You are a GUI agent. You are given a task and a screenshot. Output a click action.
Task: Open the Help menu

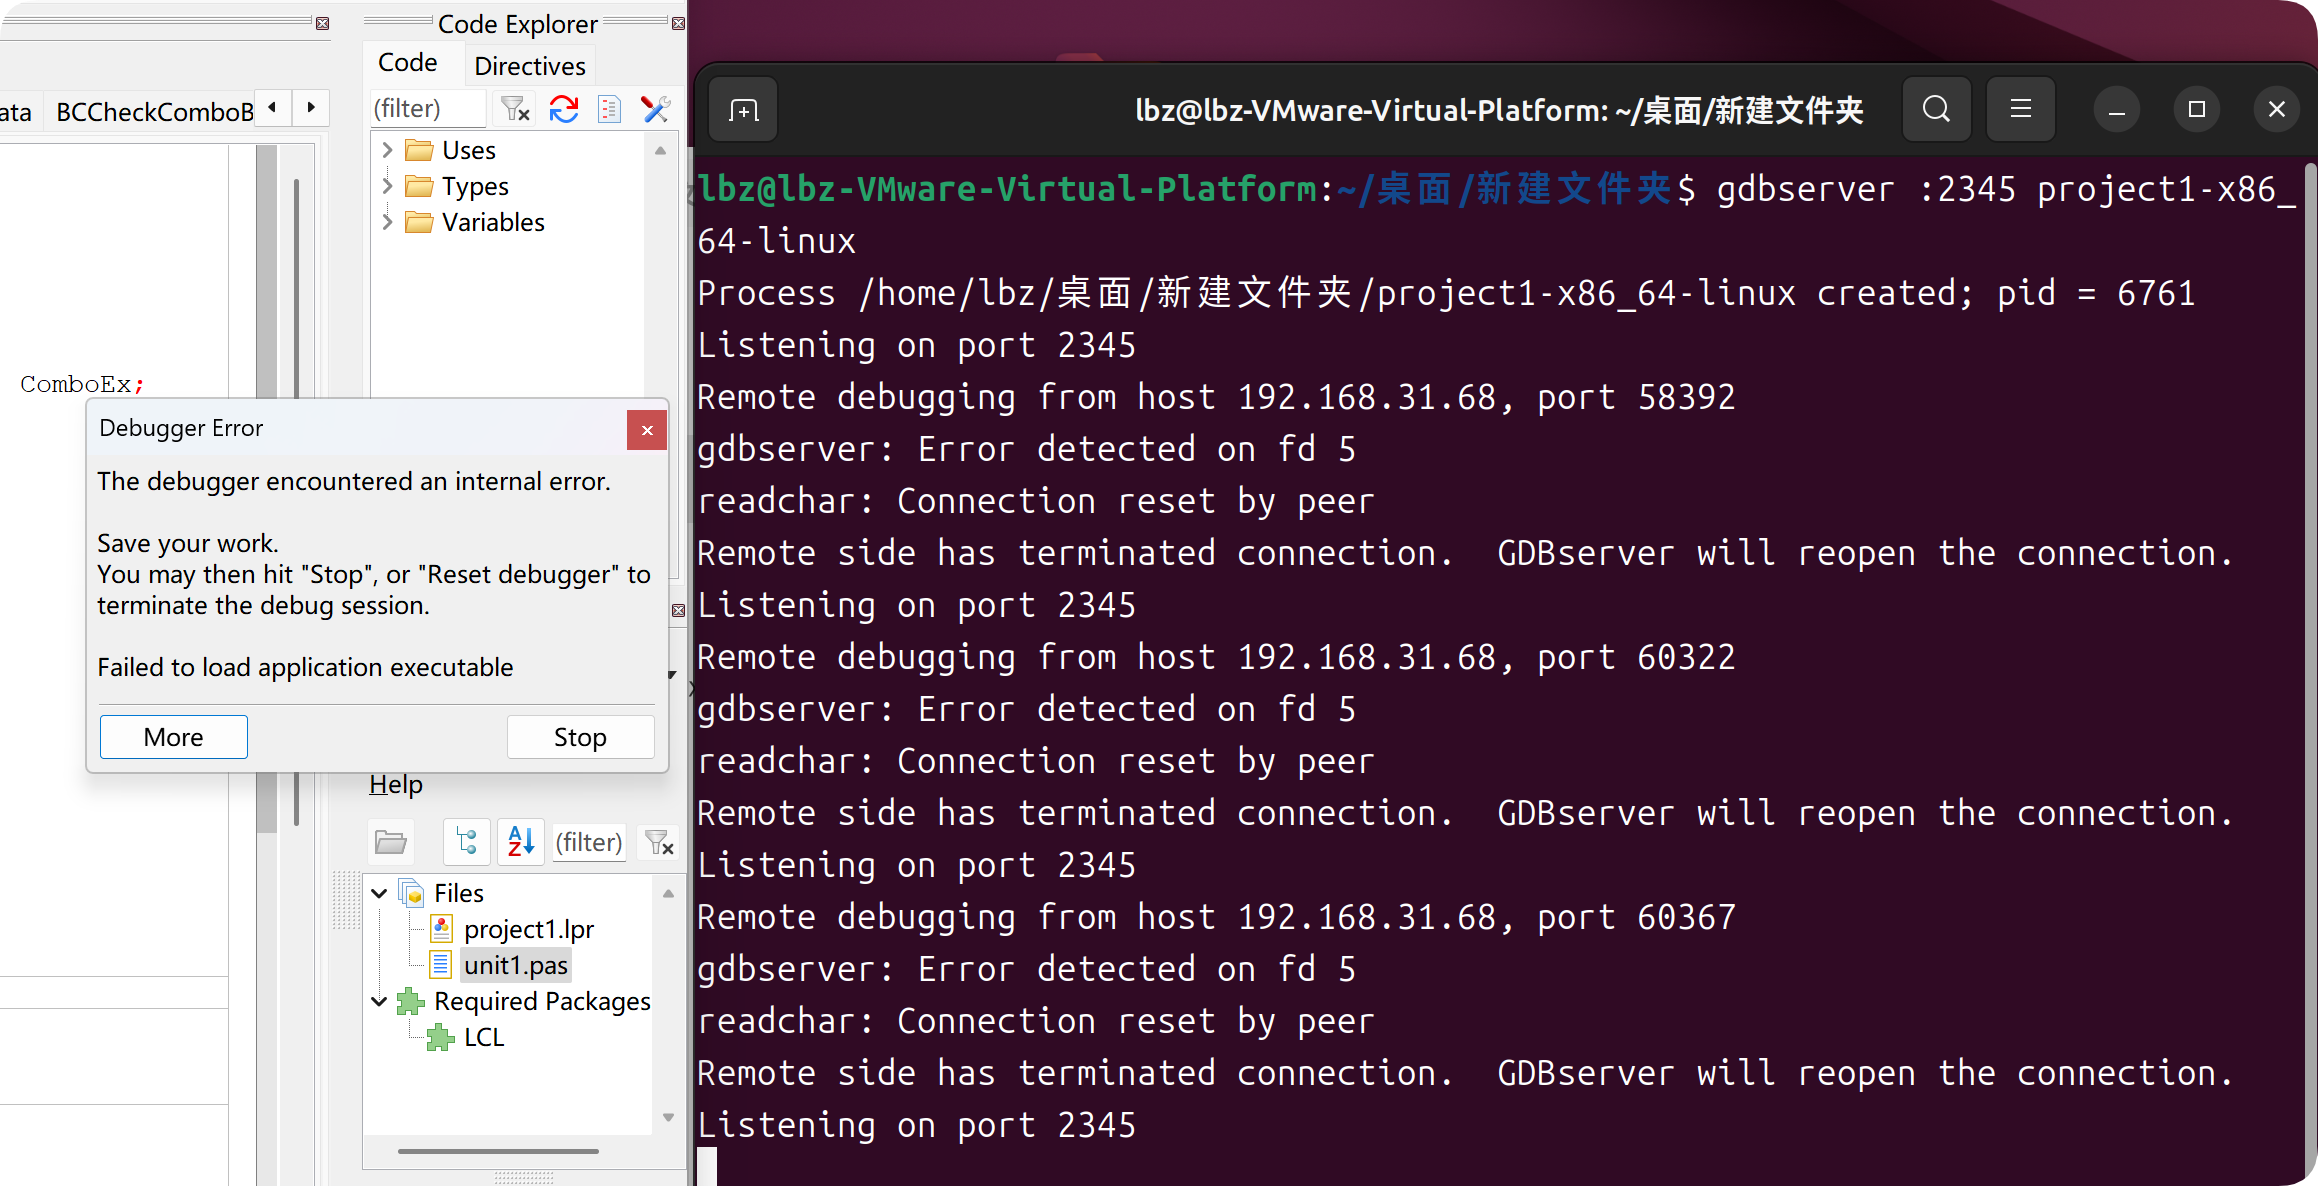point(396,785)
